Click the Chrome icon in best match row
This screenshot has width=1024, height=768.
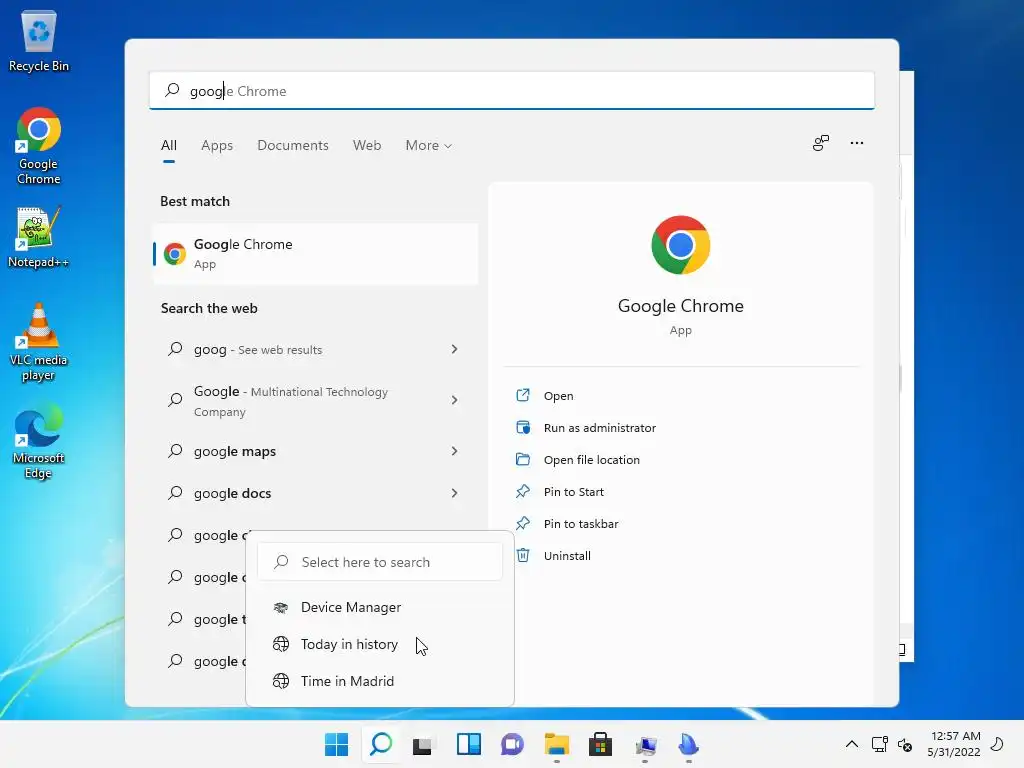(x=174, y=253)
